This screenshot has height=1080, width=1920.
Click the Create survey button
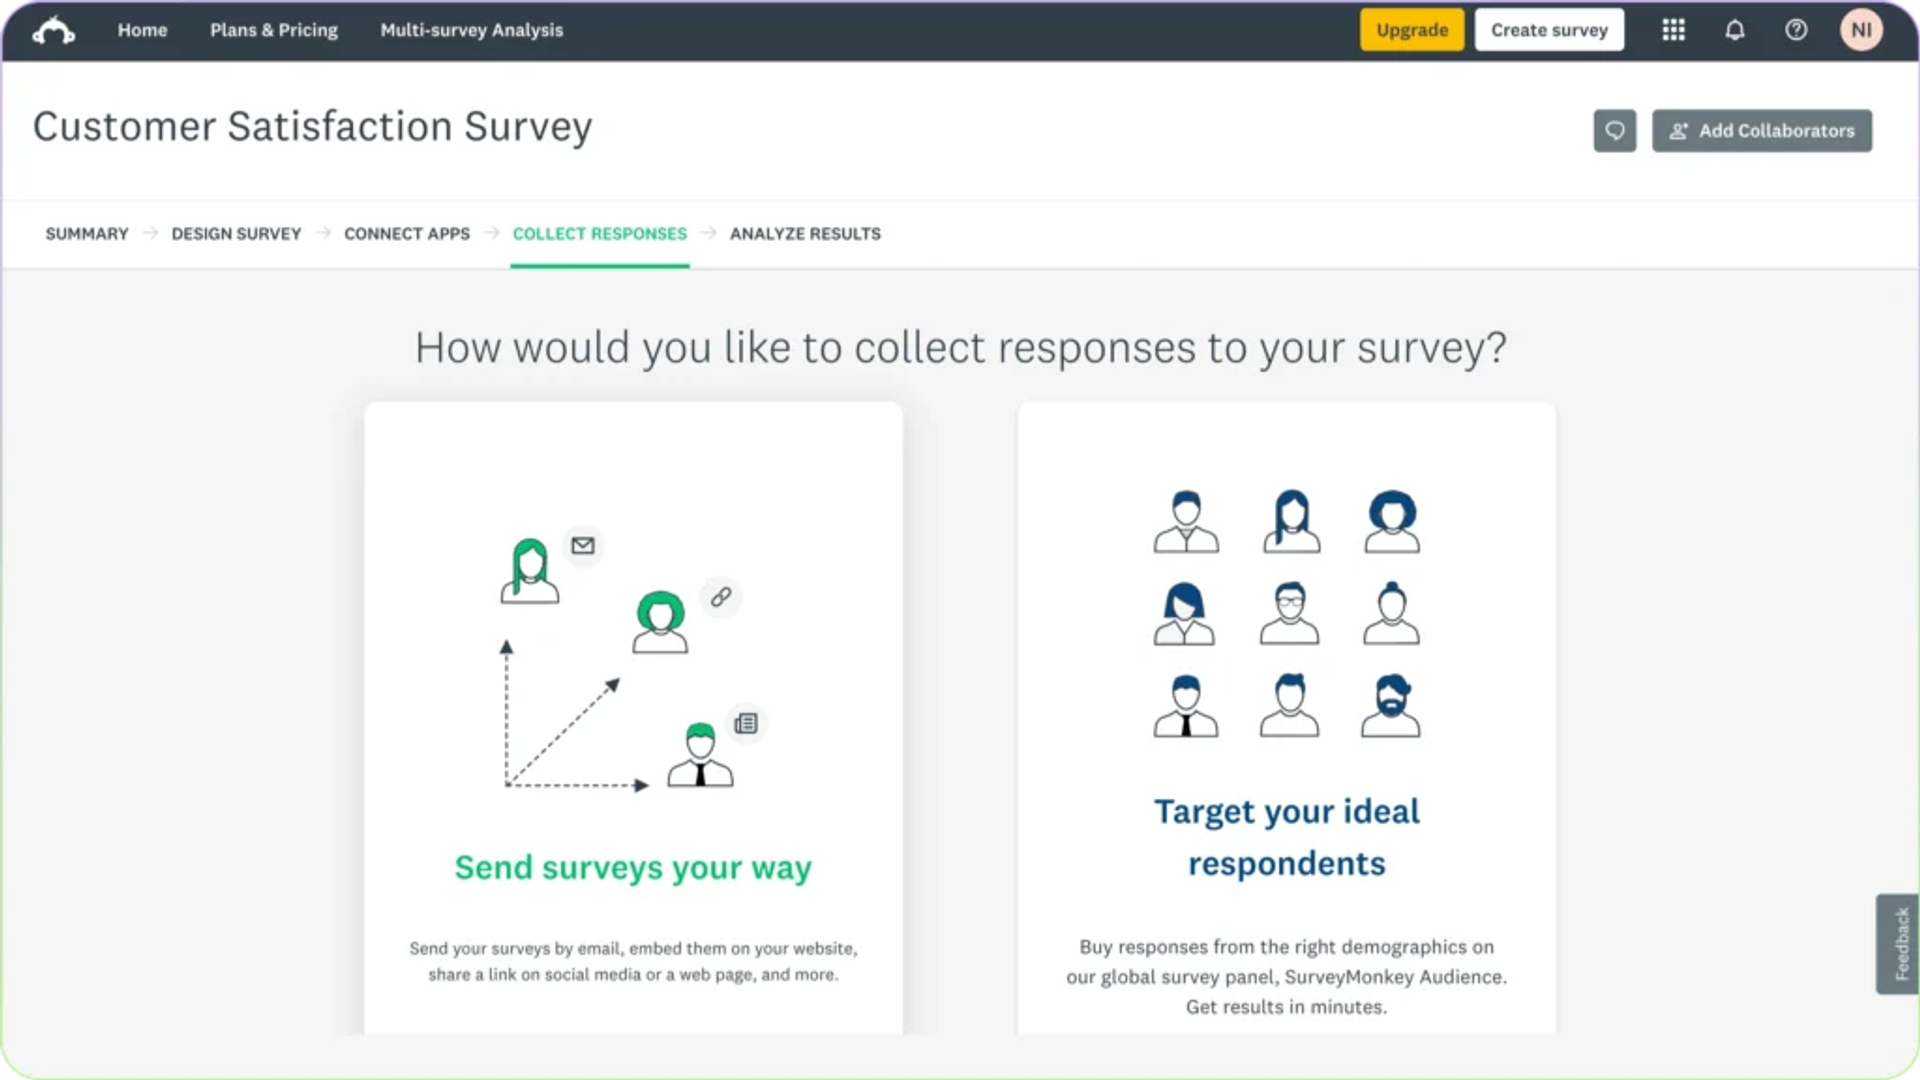[1549, 30]
